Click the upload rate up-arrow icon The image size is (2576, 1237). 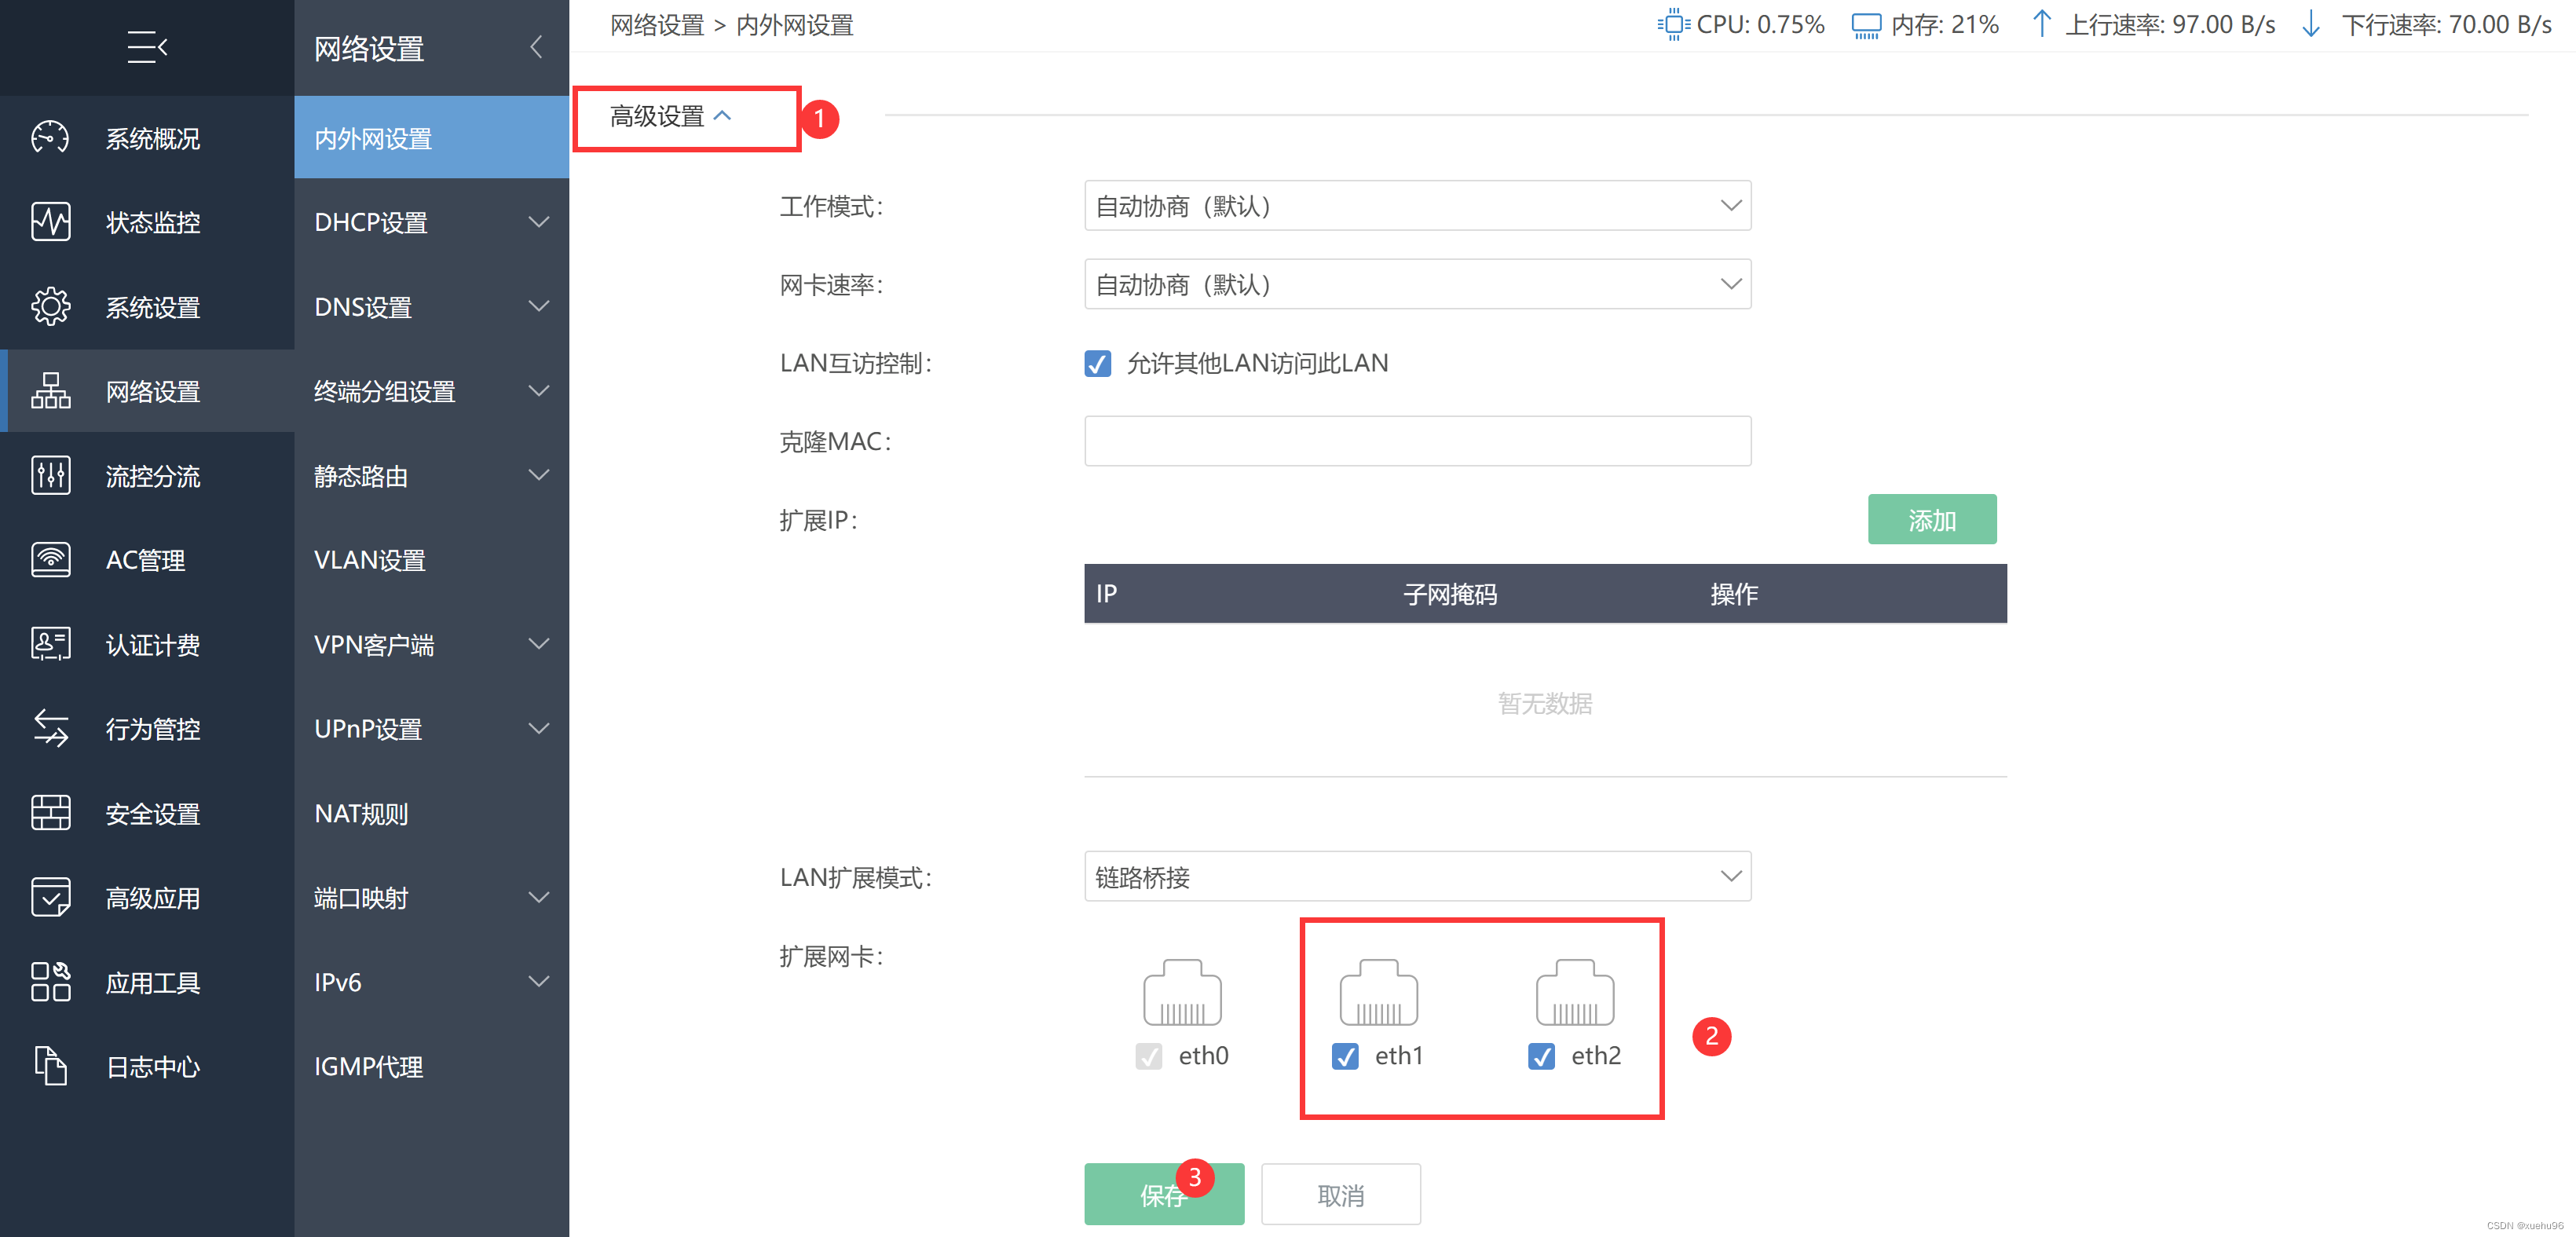[2042, 24]
